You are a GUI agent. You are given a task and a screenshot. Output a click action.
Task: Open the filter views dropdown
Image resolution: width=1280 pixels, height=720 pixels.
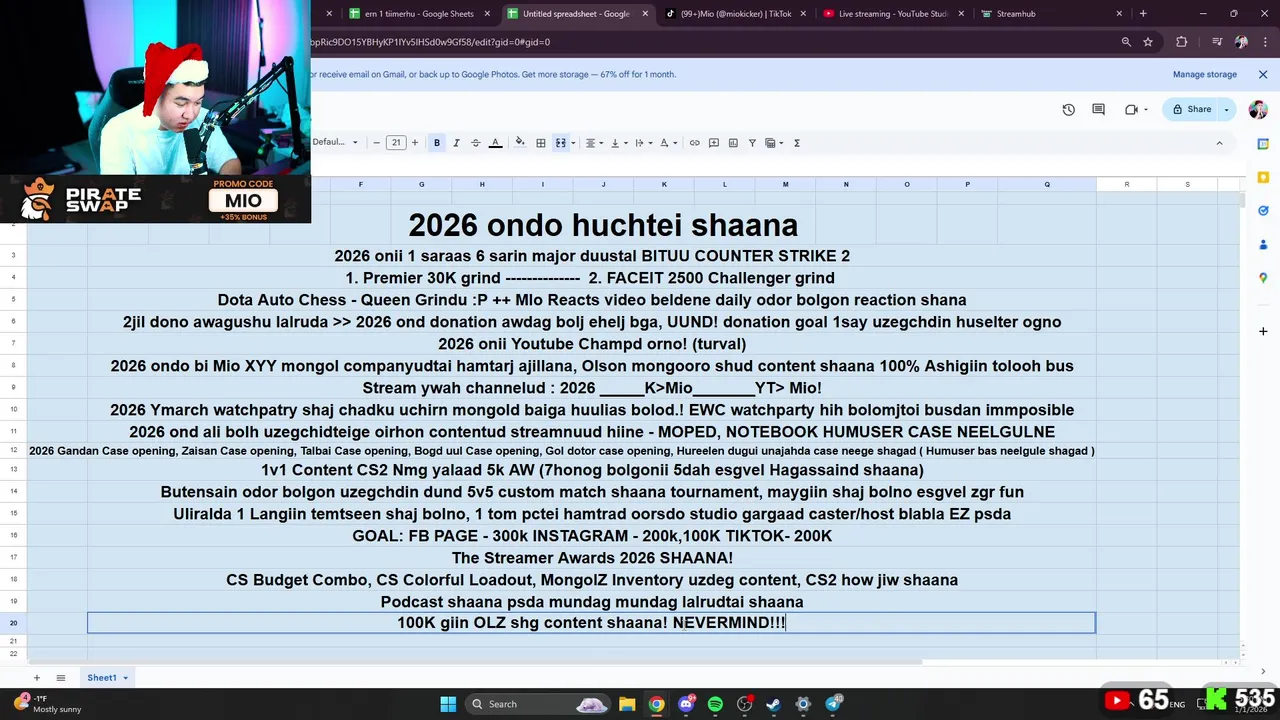[774, 143]
